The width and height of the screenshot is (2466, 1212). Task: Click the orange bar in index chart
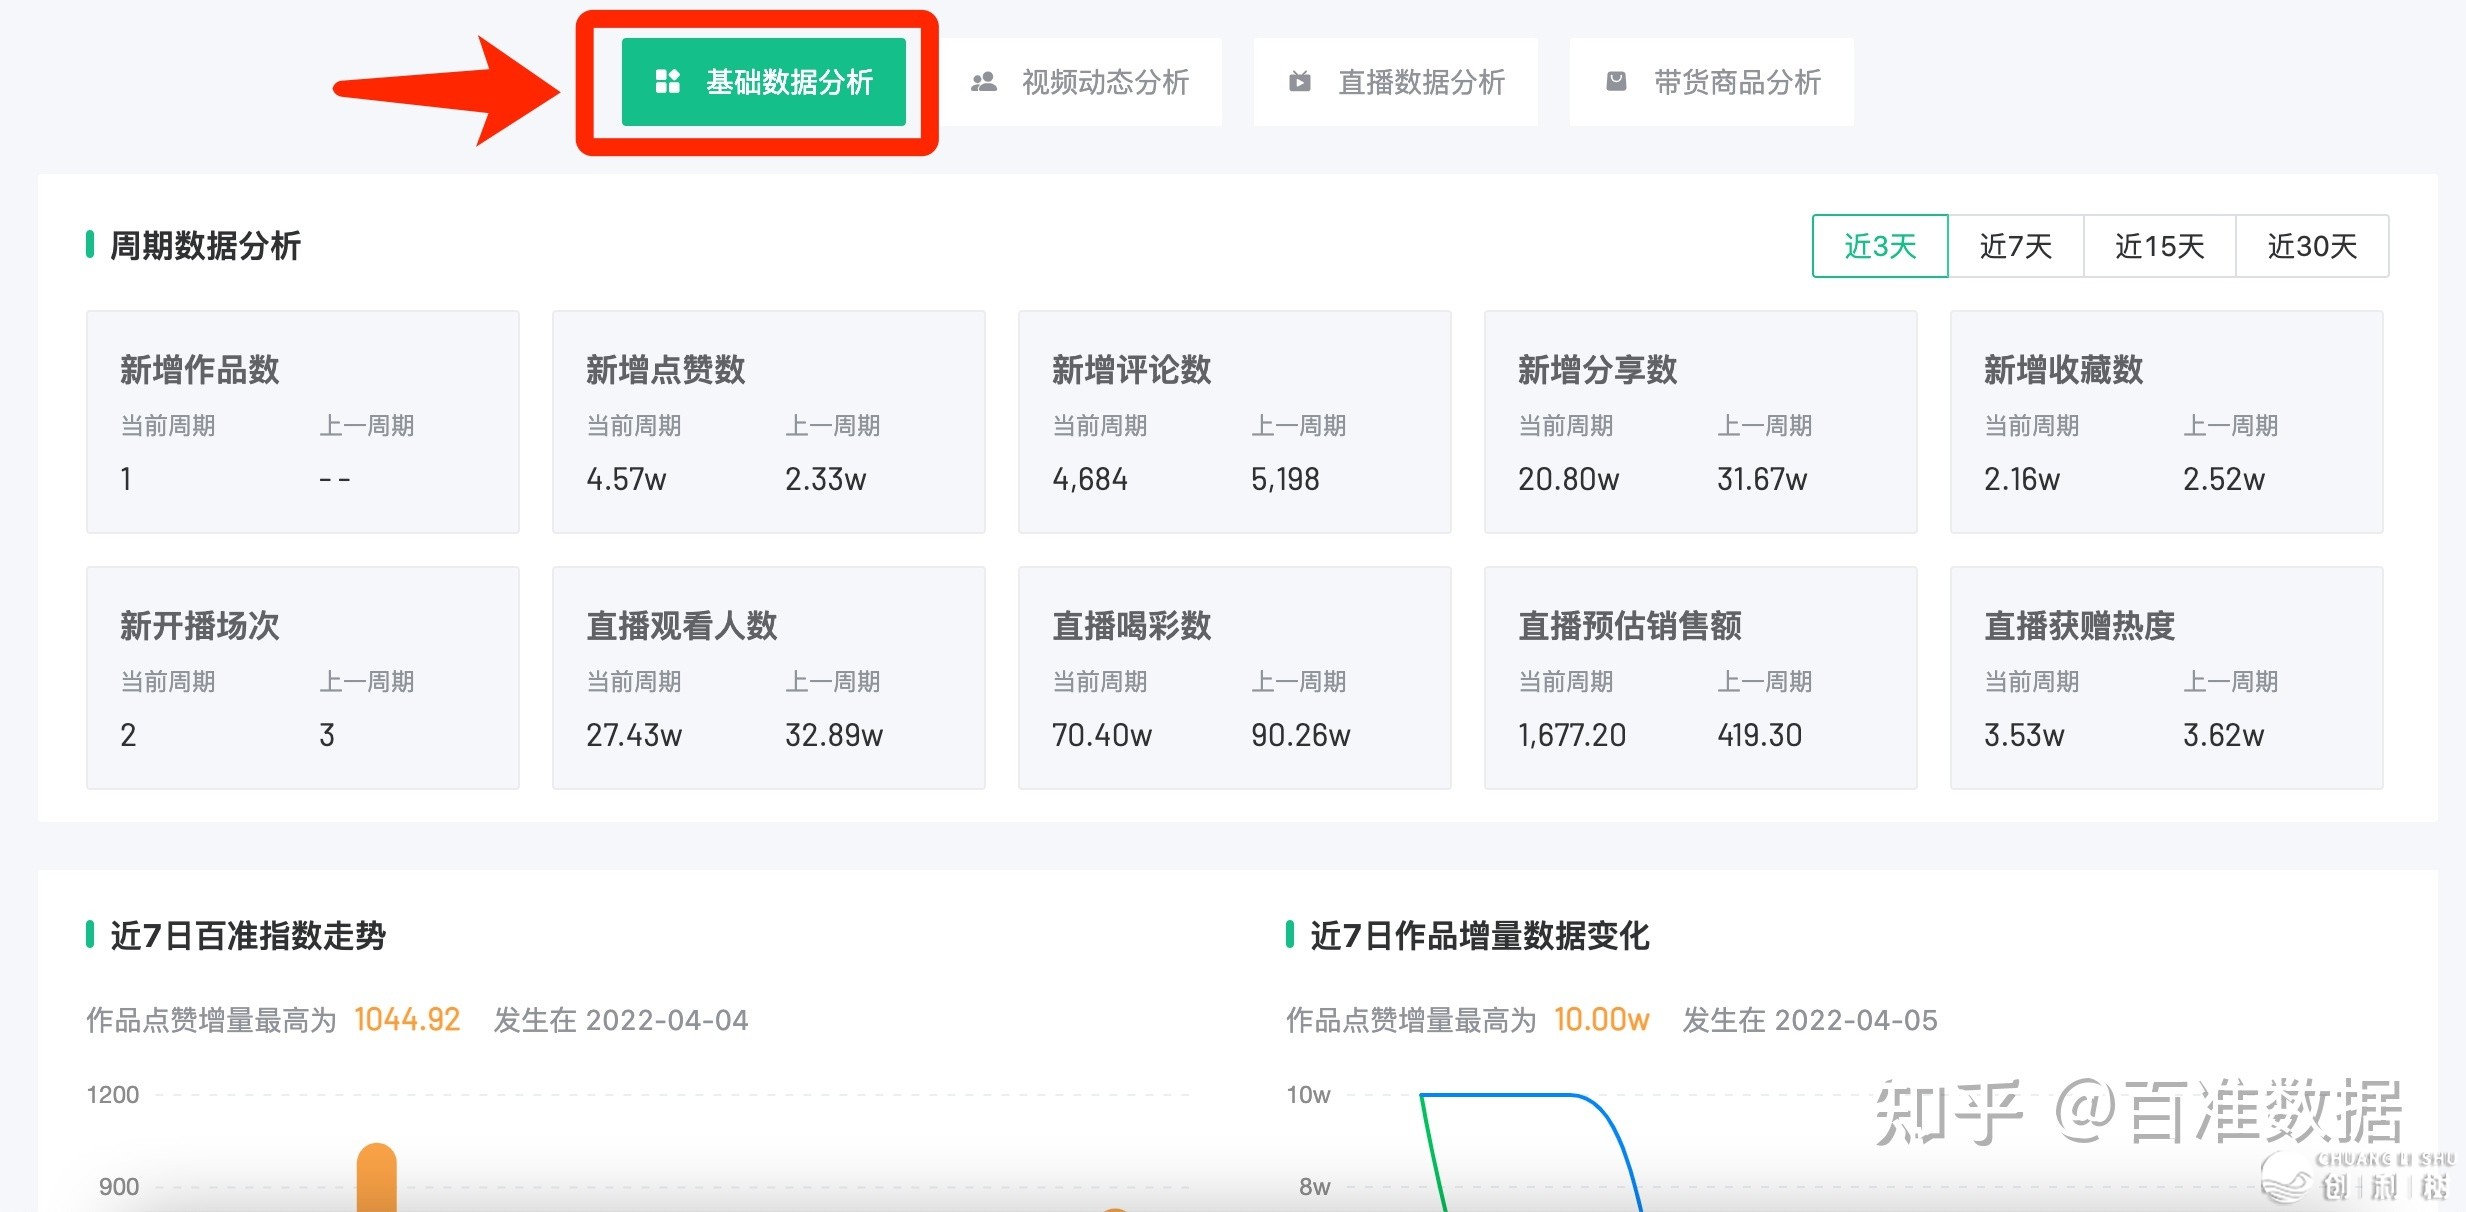point(377,1178)
